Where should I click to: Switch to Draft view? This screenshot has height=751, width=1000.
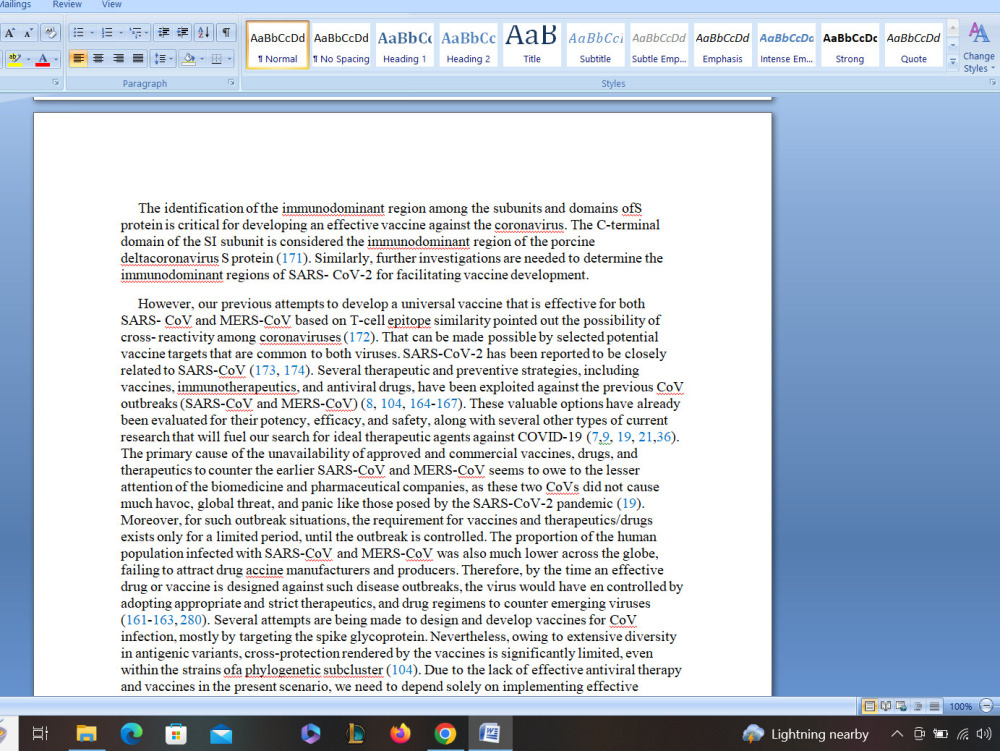pyautogui.click(x=934, y=706)
